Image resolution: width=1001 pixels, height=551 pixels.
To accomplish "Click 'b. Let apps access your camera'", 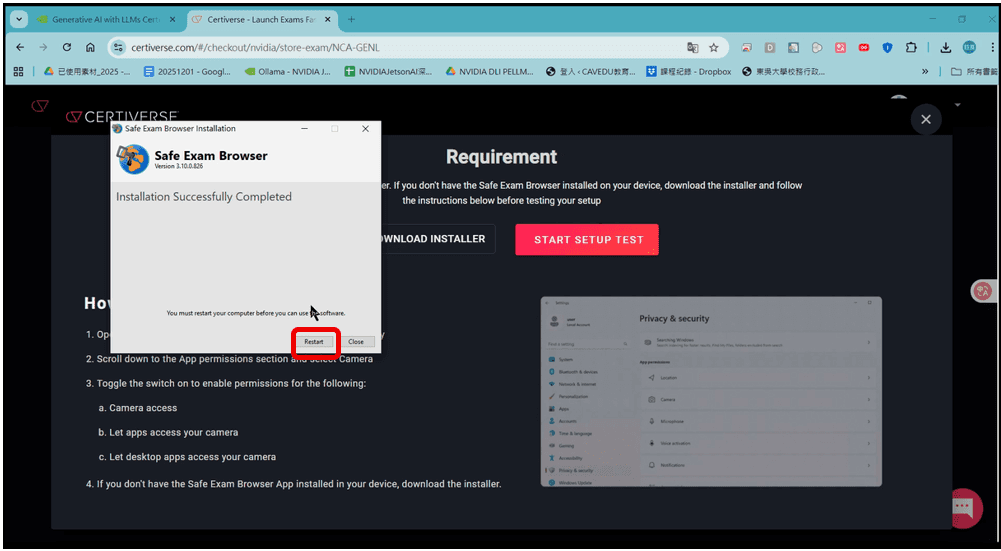I will pyautogui.click(x=168, y=432).
